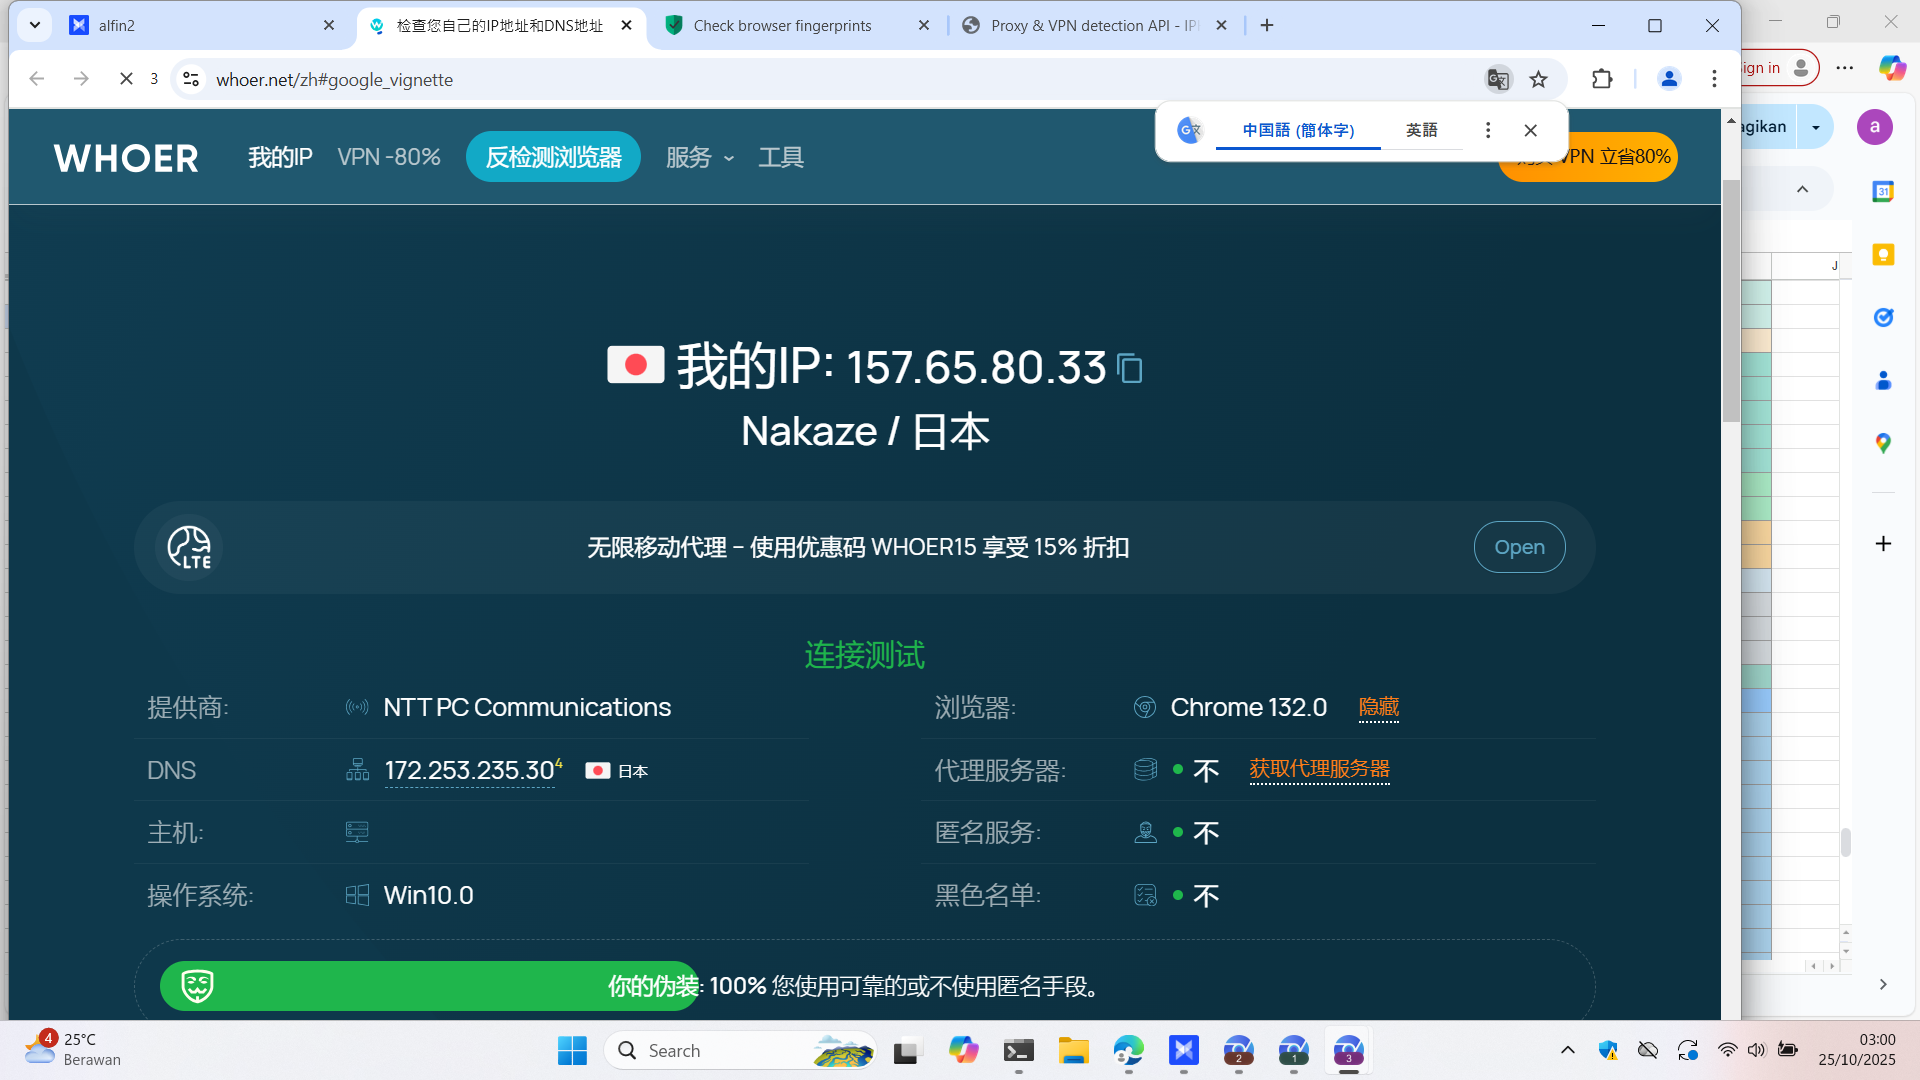This screenshot has height=1080, width=1920.
Task: Open Google Keep in the Edge sidebar
Action: [1883, 254]
